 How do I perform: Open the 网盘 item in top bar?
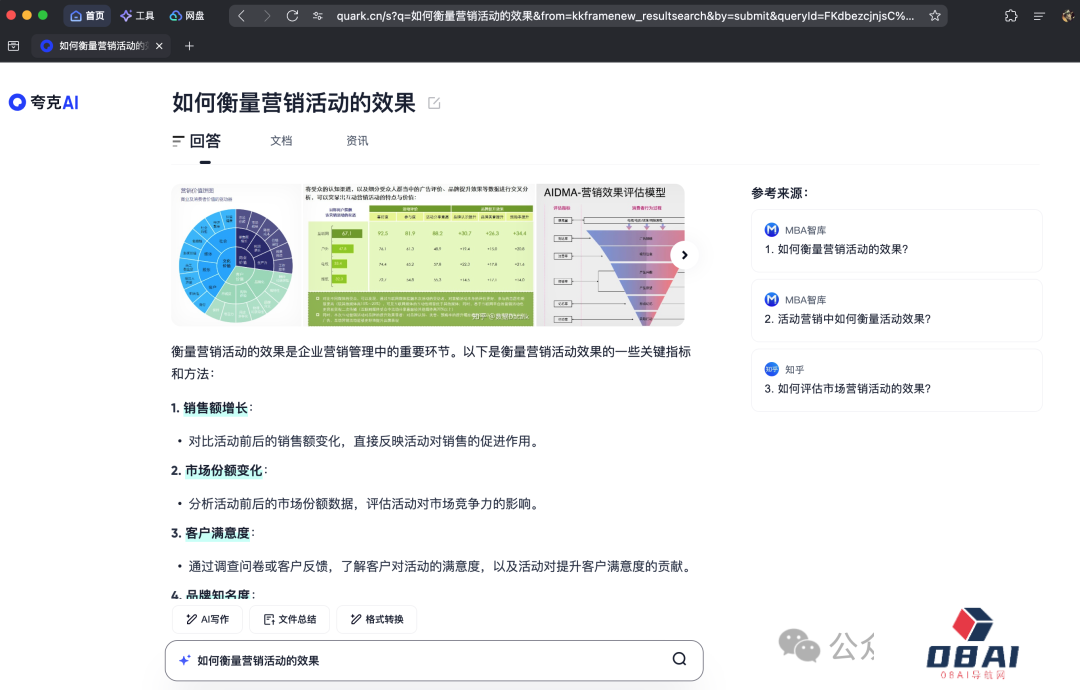point(187,16)
